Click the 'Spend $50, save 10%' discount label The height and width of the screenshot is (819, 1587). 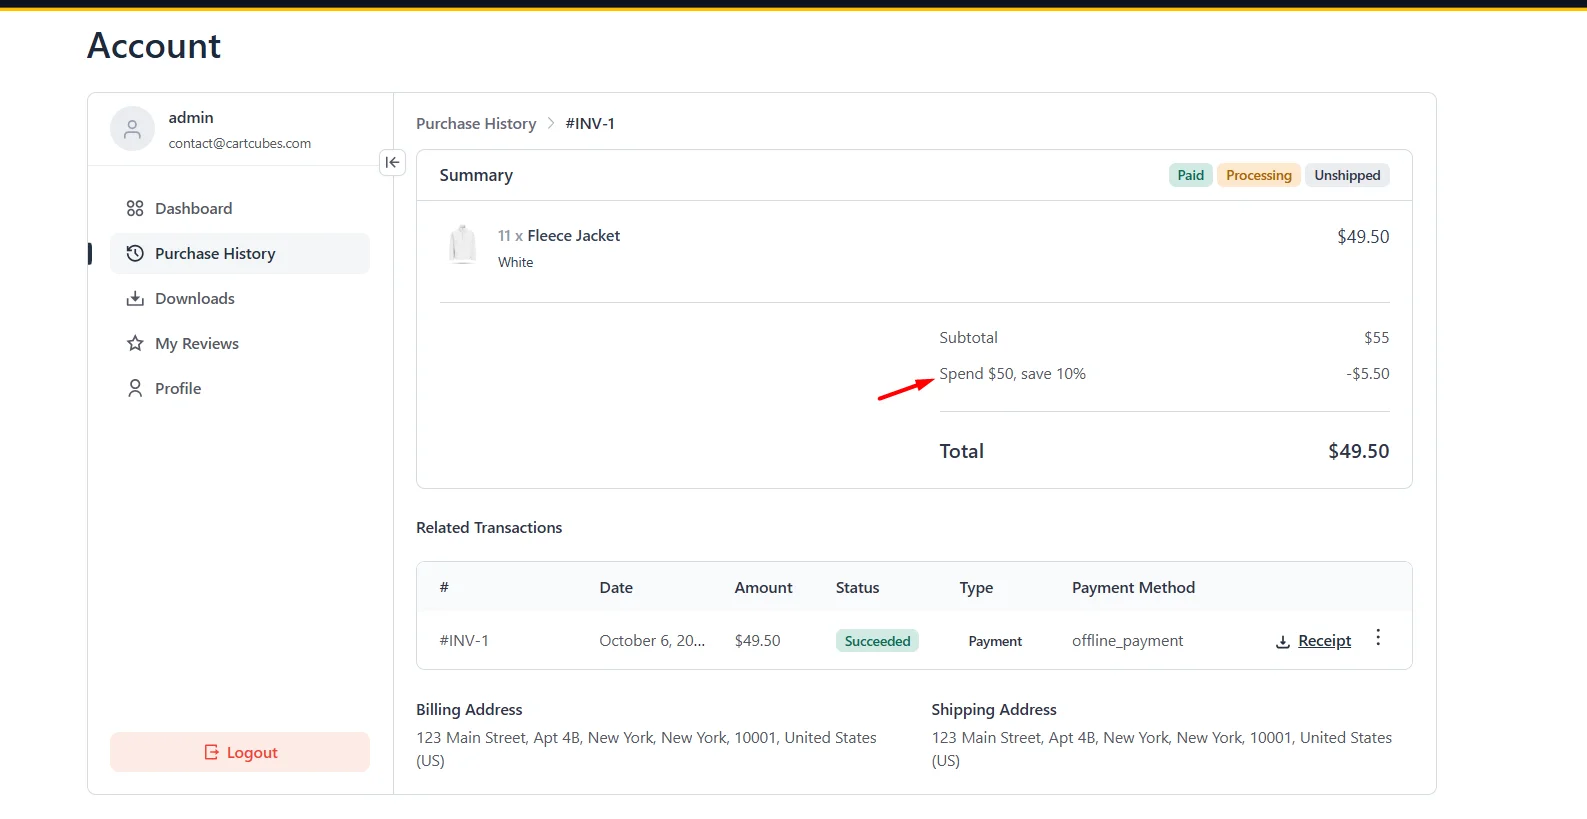tap(1012, 374)
